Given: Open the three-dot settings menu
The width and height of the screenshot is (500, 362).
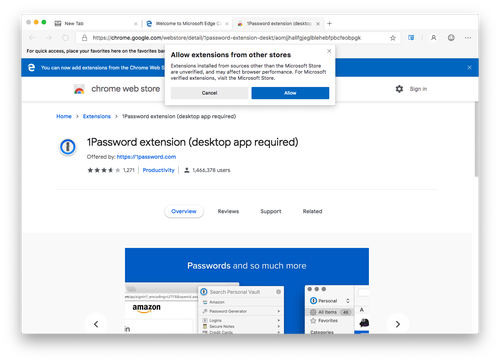Looking at the screenshot, I should click(468, 38).
